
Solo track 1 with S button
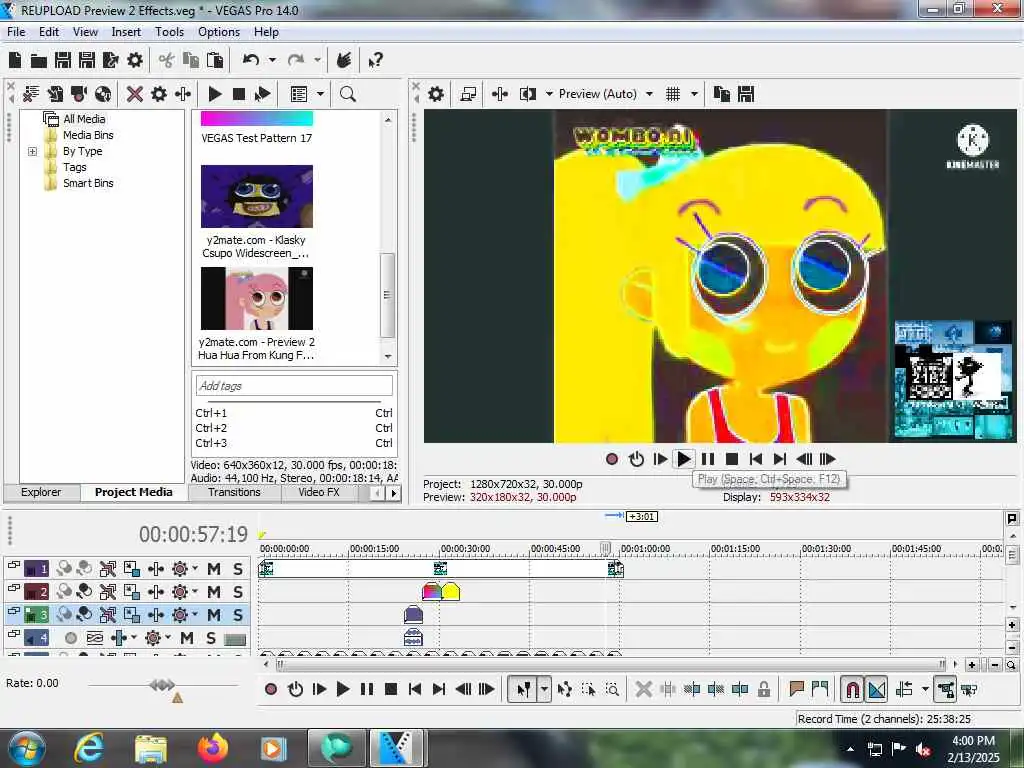238,569
